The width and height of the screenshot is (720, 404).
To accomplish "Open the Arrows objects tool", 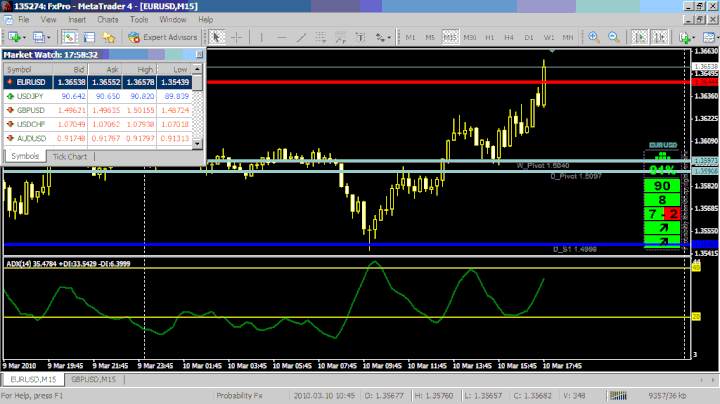I will (380, 37).
